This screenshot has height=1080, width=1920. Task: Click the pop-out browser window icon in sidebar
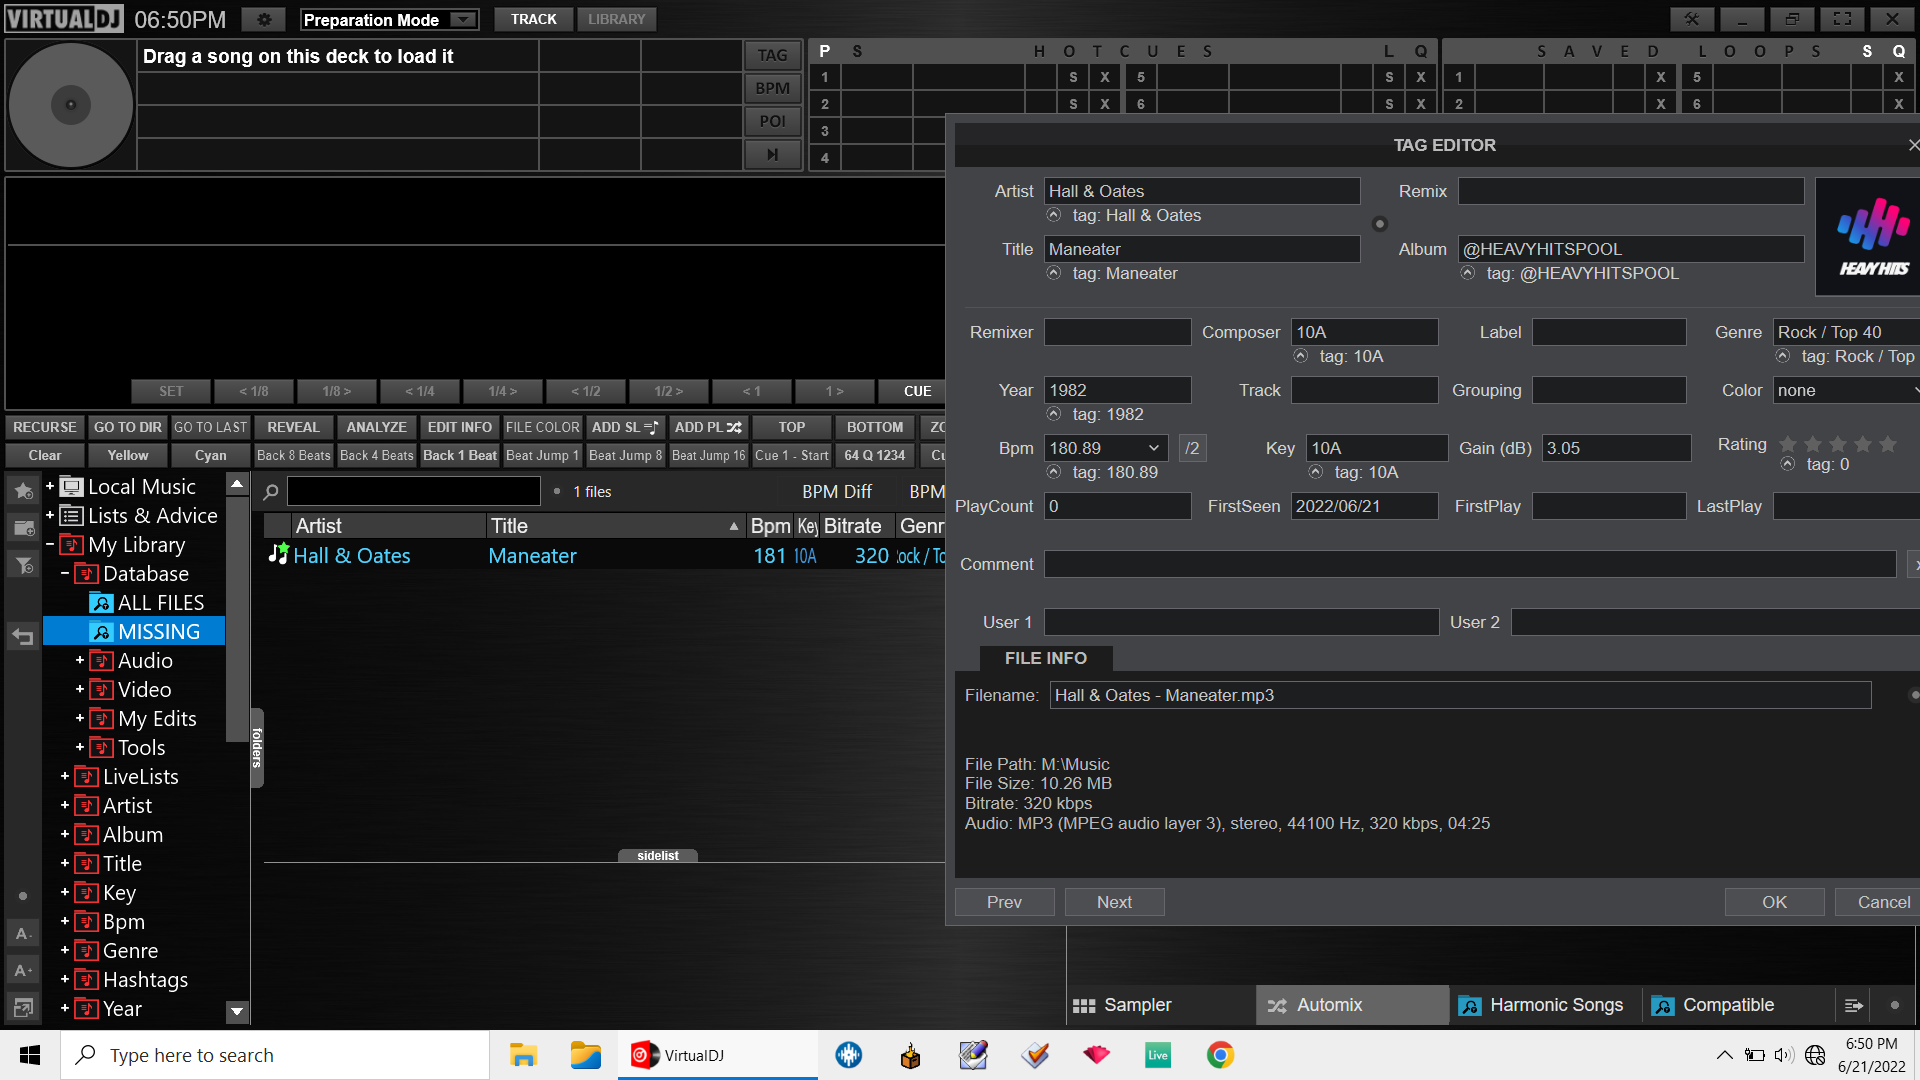point(23,1007)
